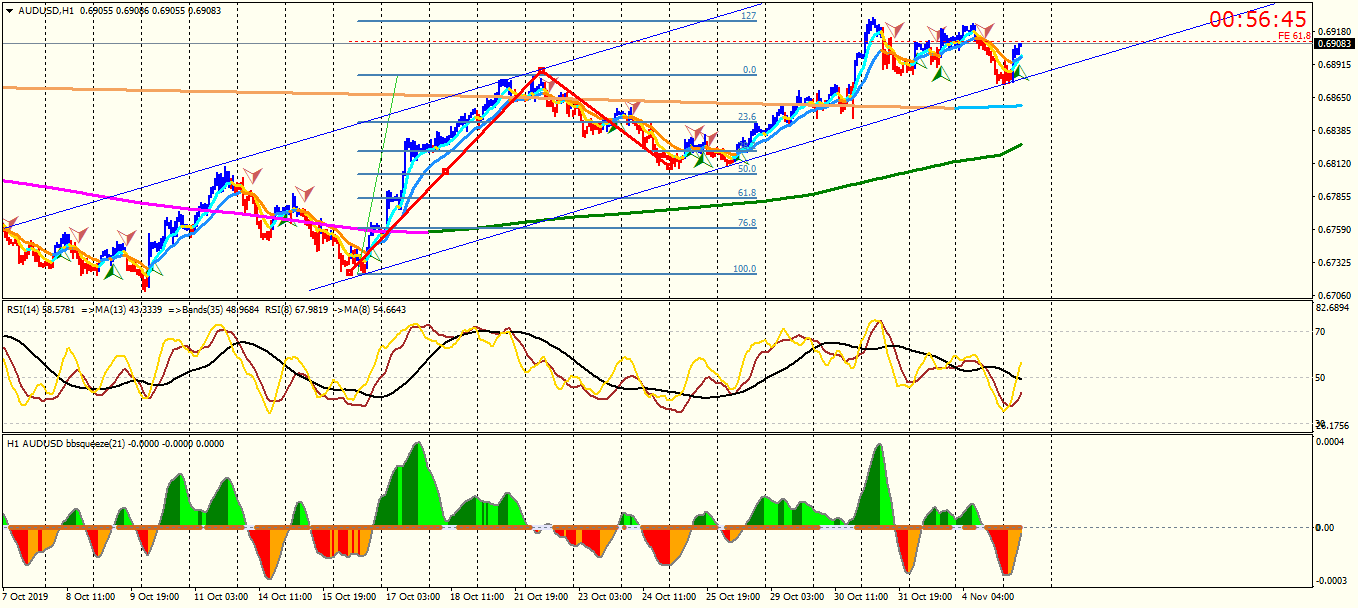The width and height of the screenshot is (1358, 608).
Task: Click the Fibonacci 100.0 level label
Action: tap(744, 269)
